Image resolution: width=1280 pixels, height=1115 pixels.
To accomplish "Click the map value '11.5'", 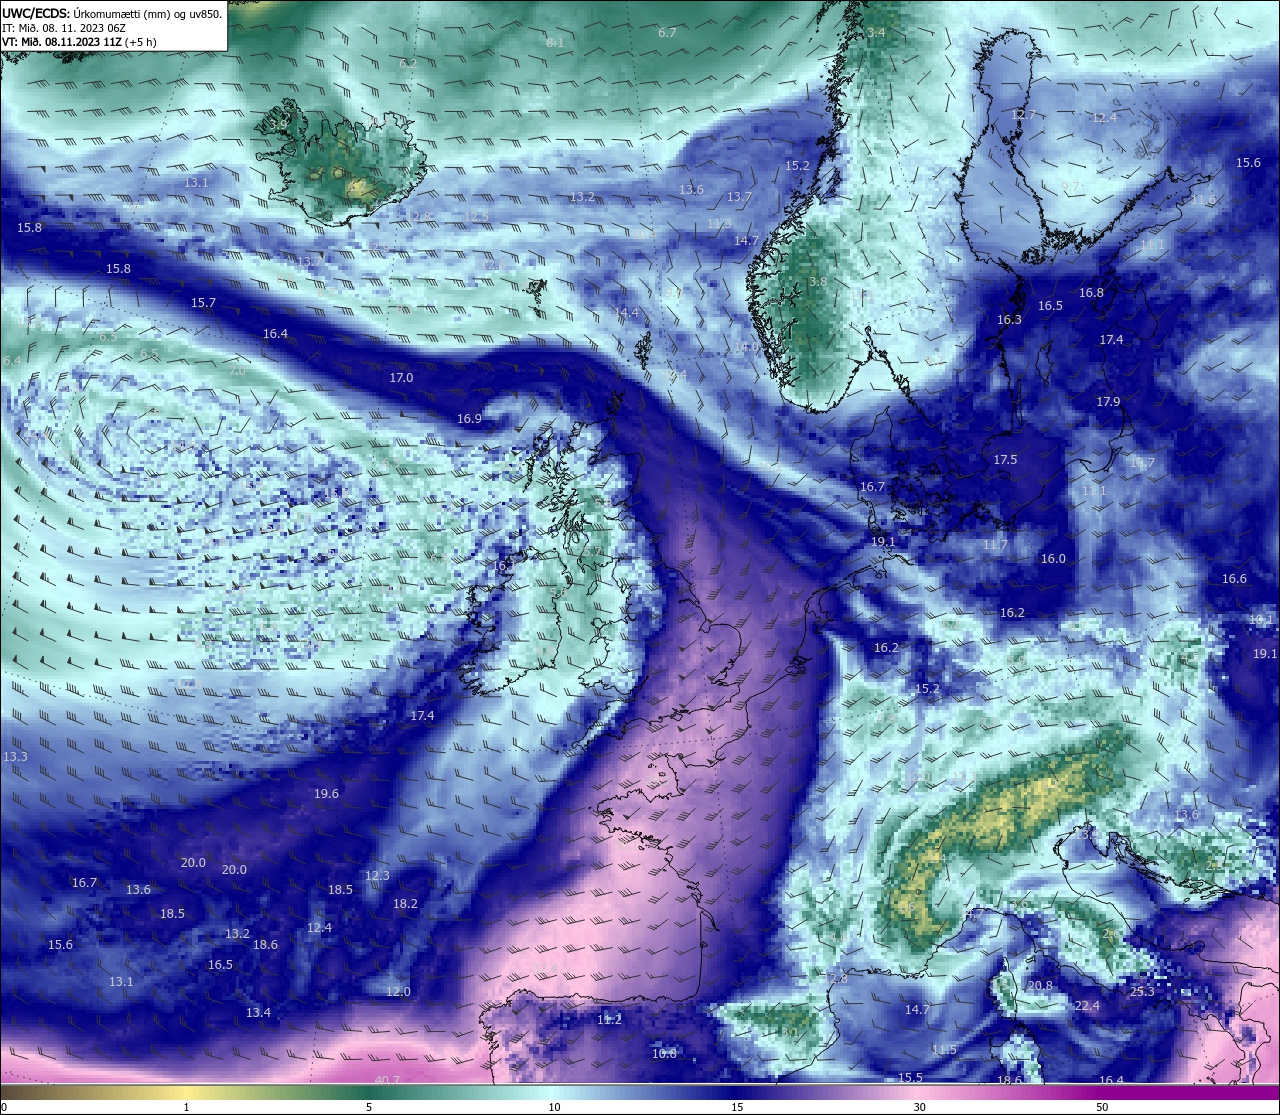I will [944, 1050].
